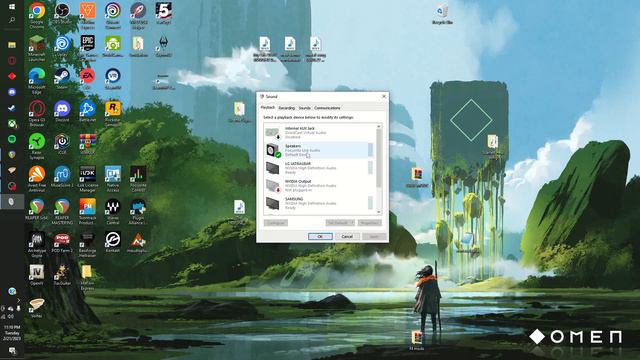Open WinRAR desktop shortcut
Image resolution: width=640 pixels, height=360 pixels.
click(x=87, y=144)
